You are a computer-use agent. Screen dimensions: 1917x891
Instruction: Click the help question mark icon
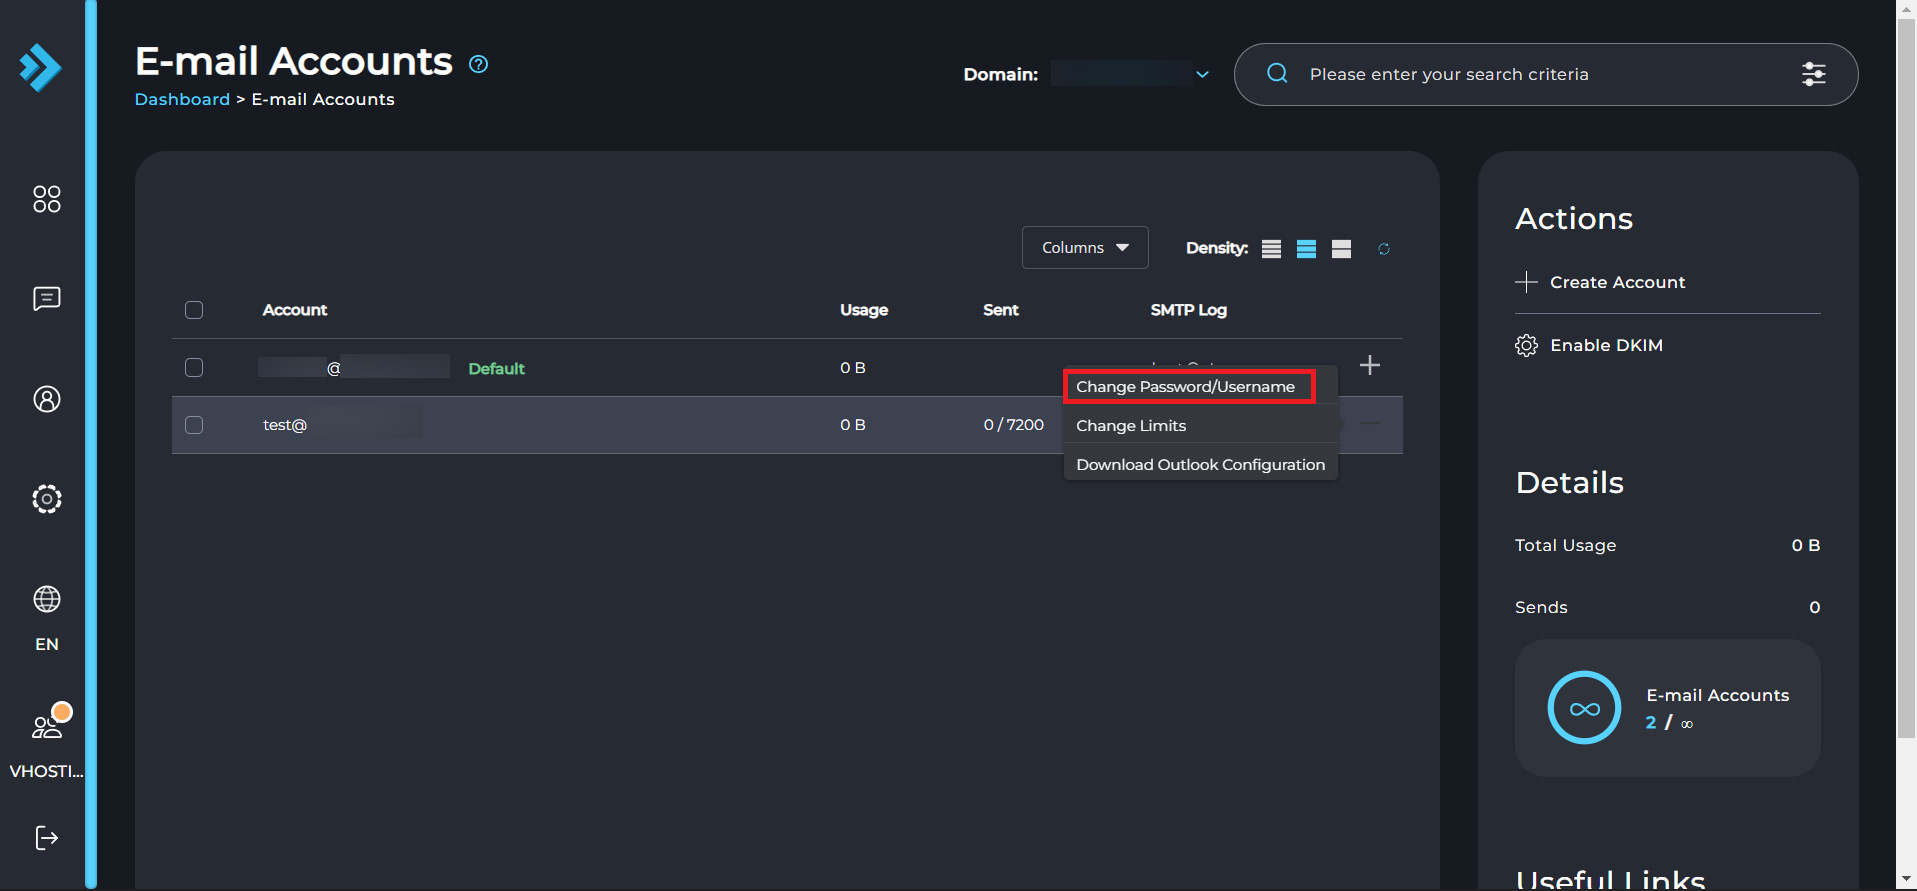[x=479, y=64]
